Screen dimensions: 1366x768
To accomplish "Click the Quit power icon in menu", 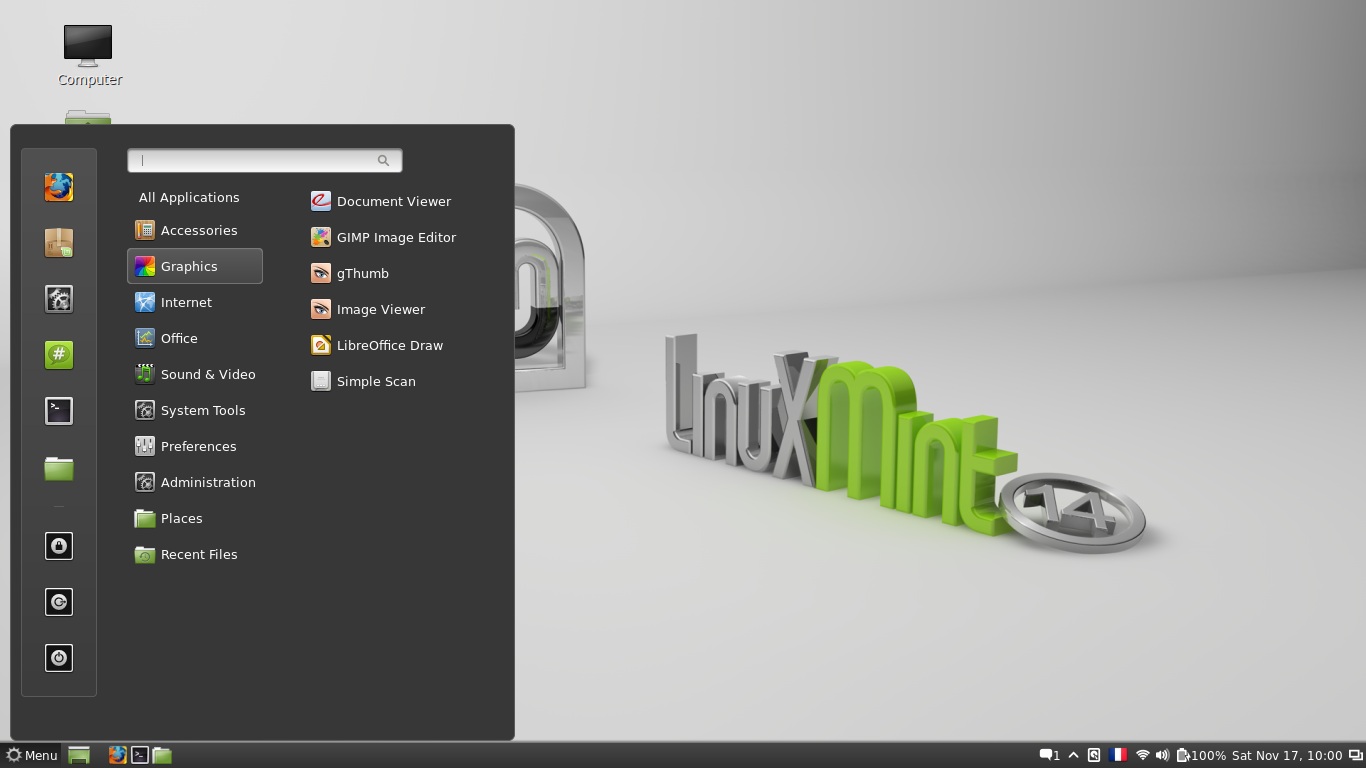I will pos(59,658).
